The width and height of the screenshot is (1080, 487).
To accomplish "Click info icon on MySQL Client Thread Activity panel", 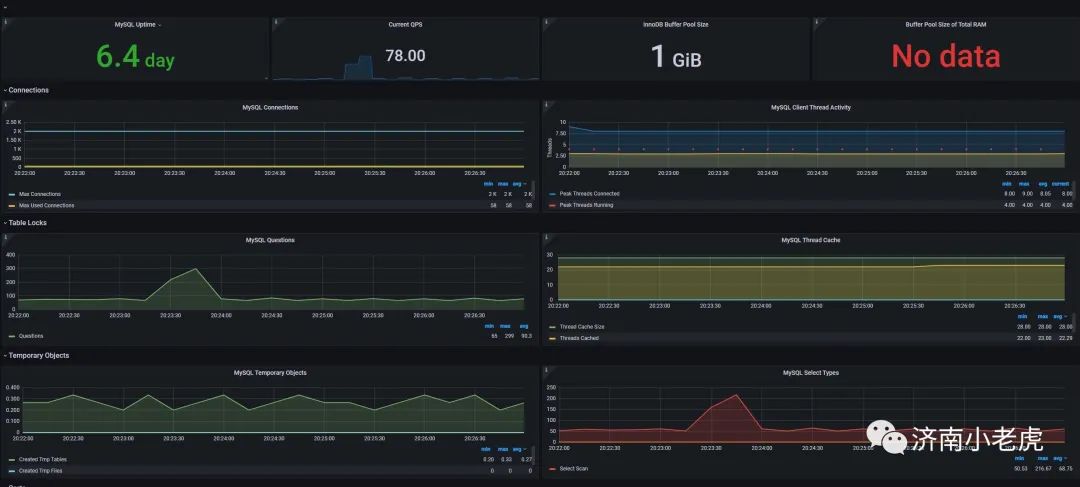I will [546, 105].
